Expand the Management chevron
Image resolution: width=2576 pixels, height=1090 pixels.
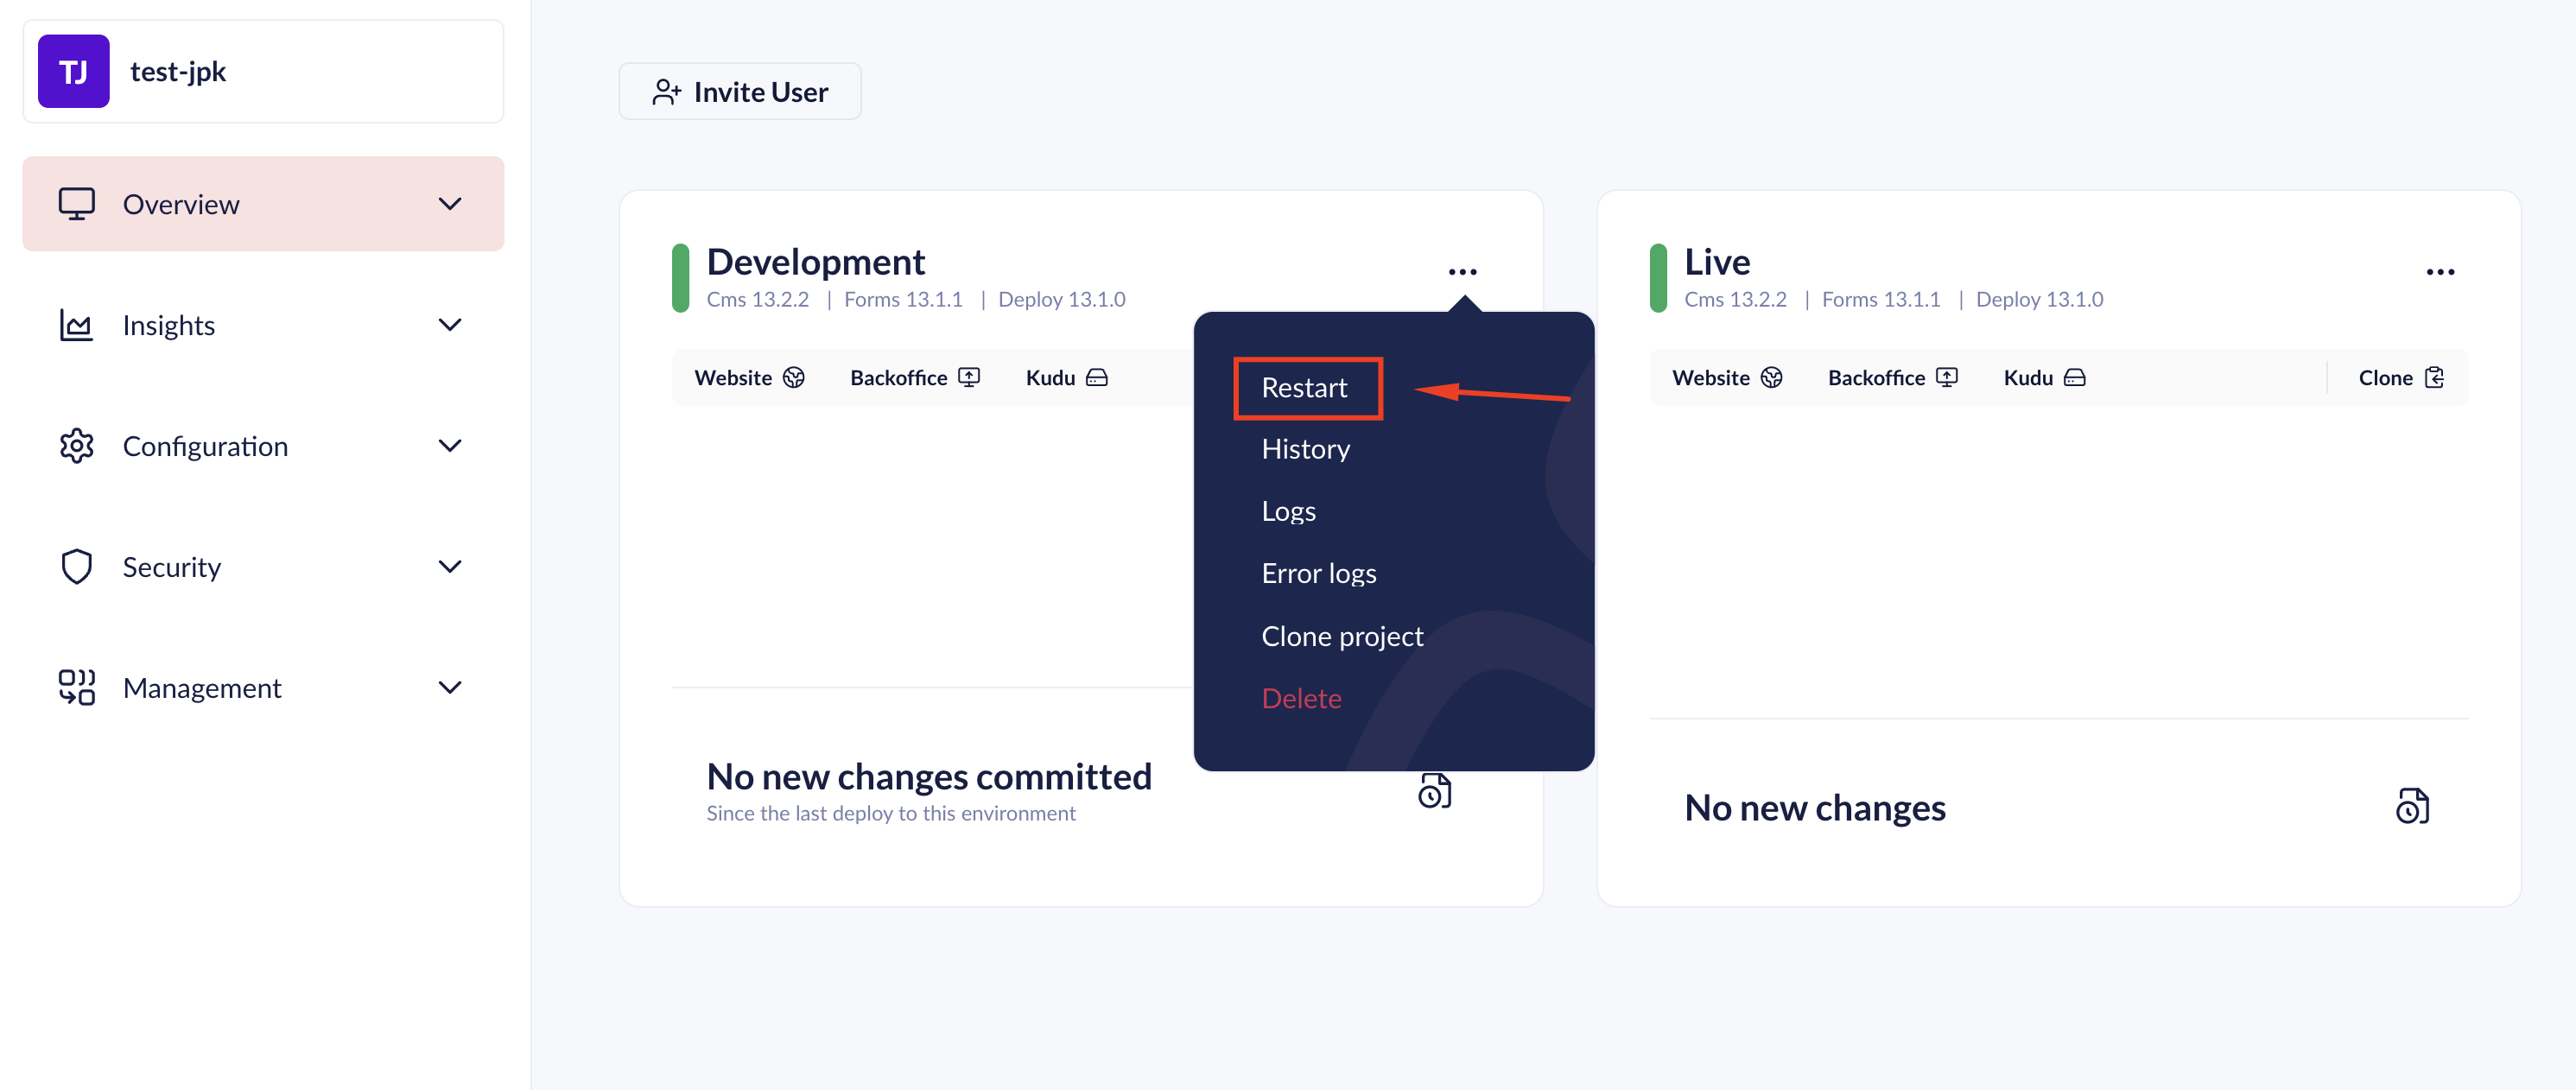[x=450, y=688]
